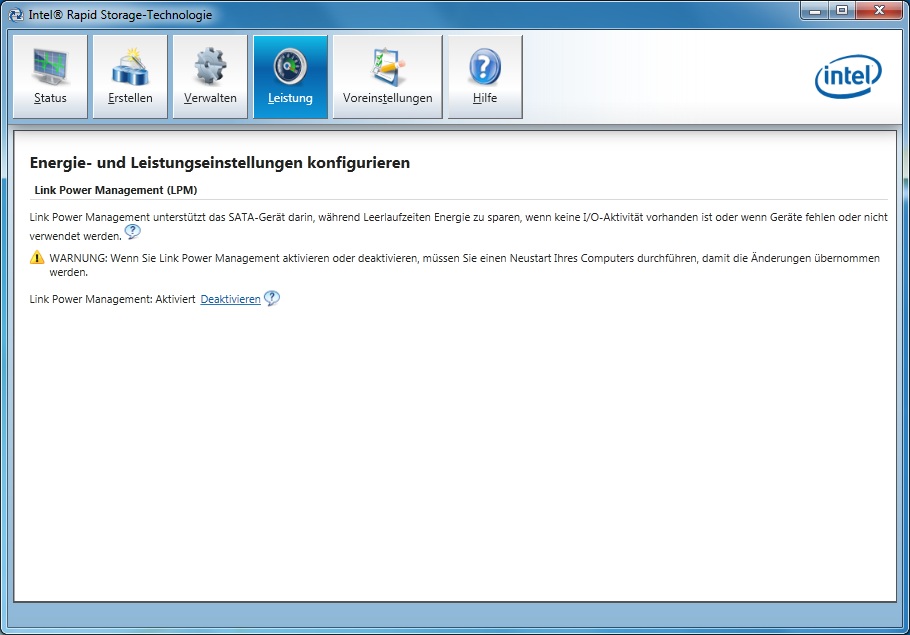Open the Erstellen tab
The image size is (910, 635).
[x=130, y=77]
